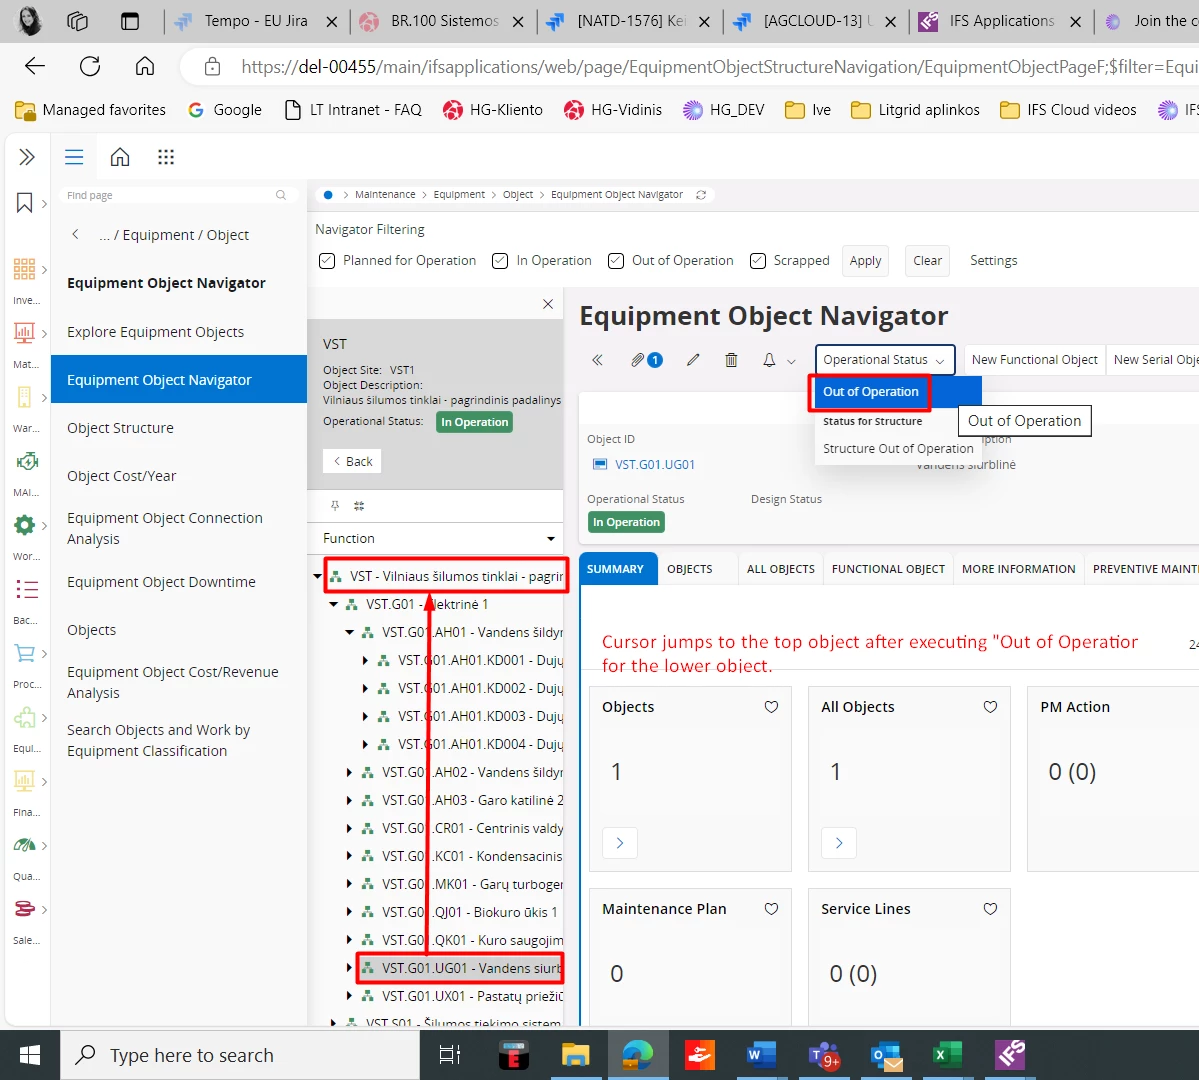1199x1080 pixels.
Task: Expand the VST.G01.QJ01 tree node arrow
Action: pos(349,912)
